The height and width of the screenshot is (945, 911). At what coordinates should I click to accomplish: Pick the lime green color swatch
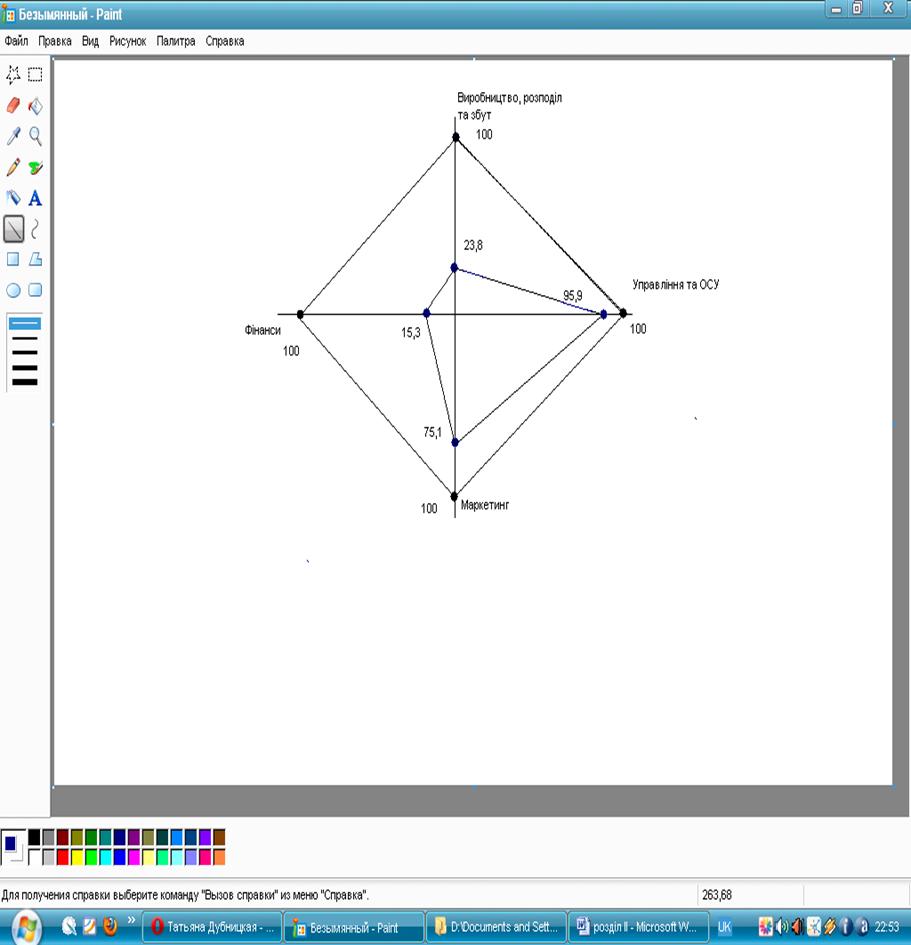point(91,856)
